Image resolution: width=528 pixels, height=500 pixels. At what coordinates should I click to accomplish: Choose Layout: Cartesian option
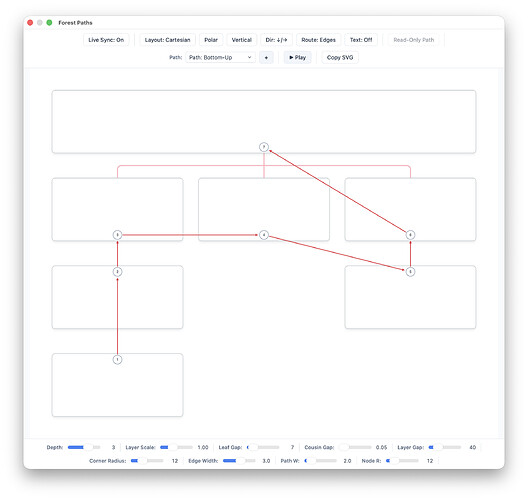tap(167, 40)
